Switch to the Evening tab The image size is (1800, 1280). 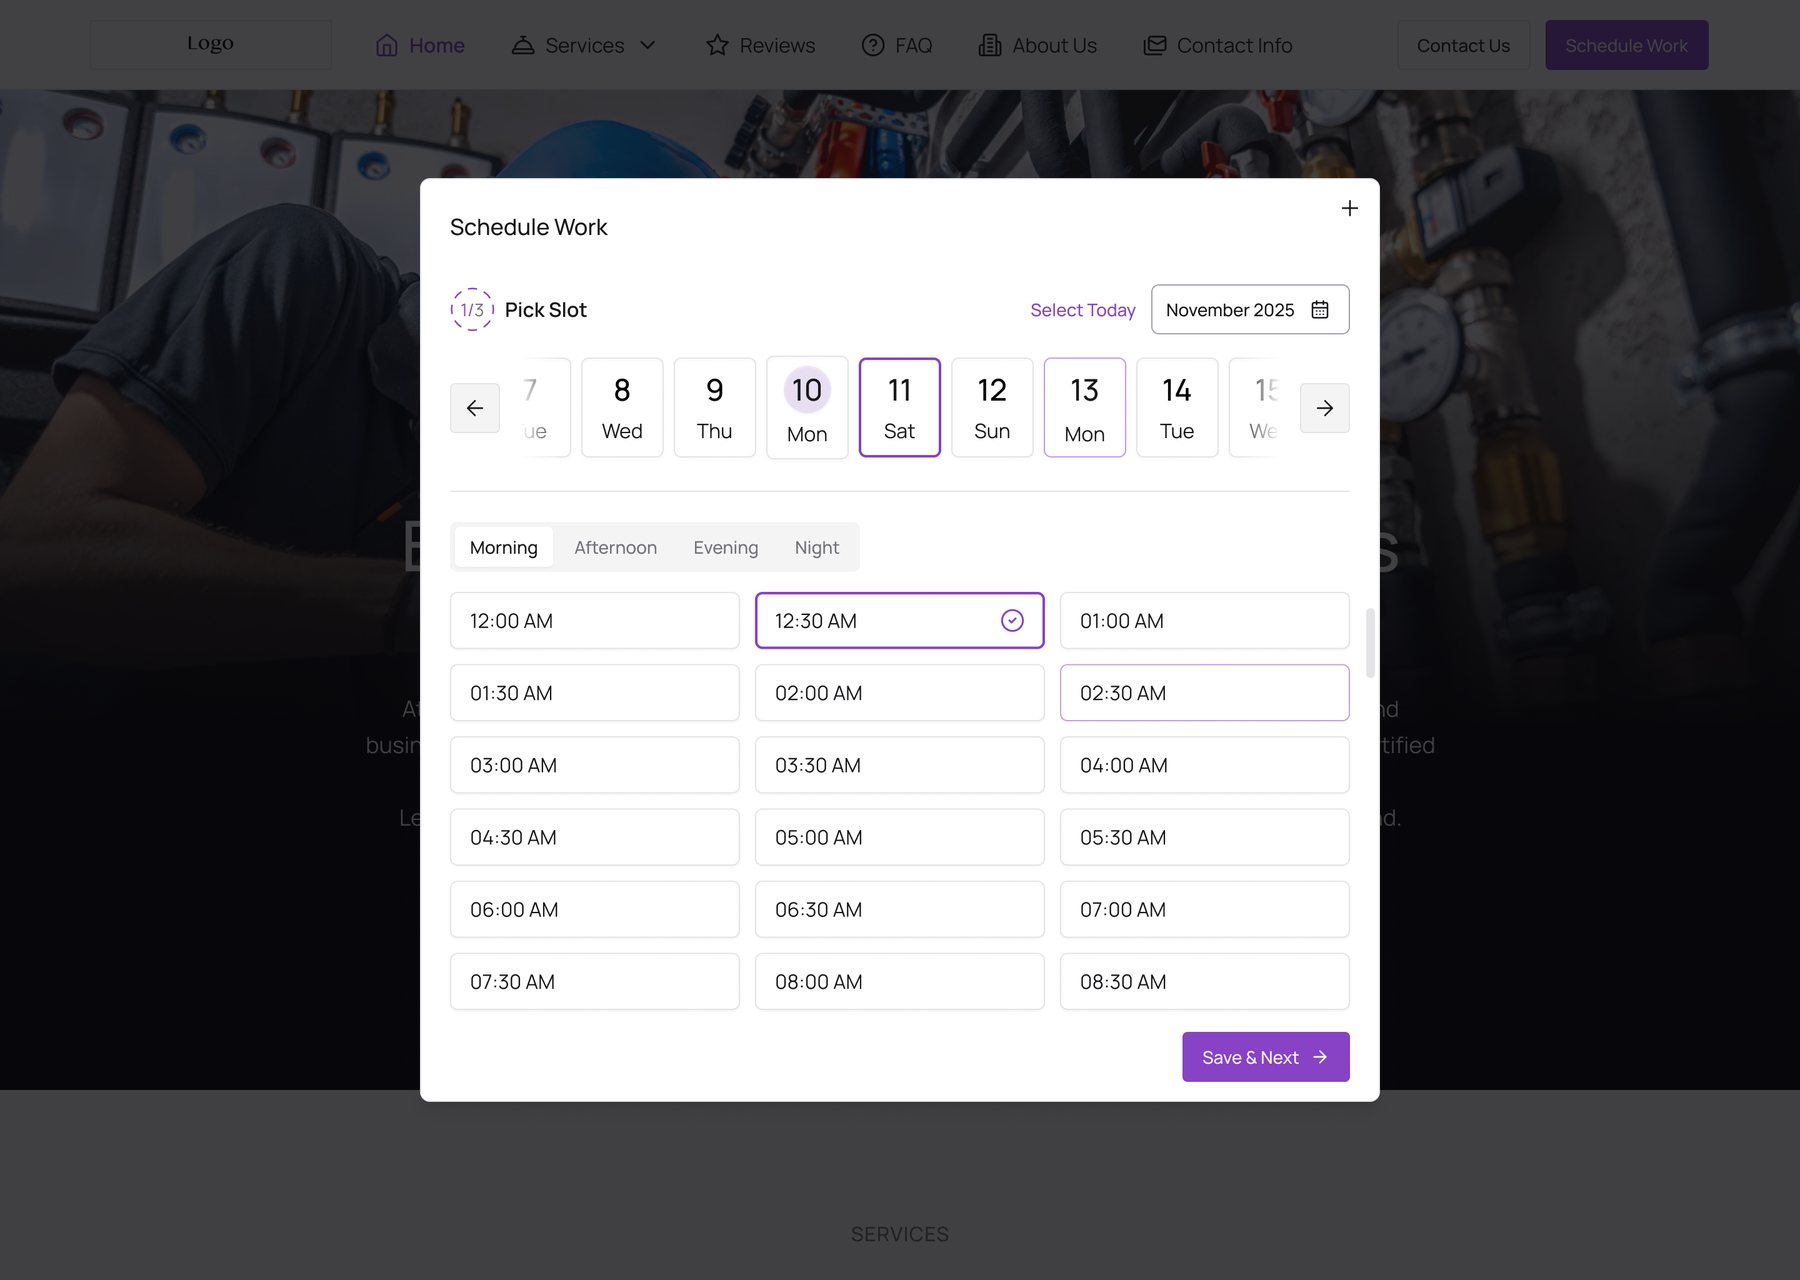[x=726, y=547]
